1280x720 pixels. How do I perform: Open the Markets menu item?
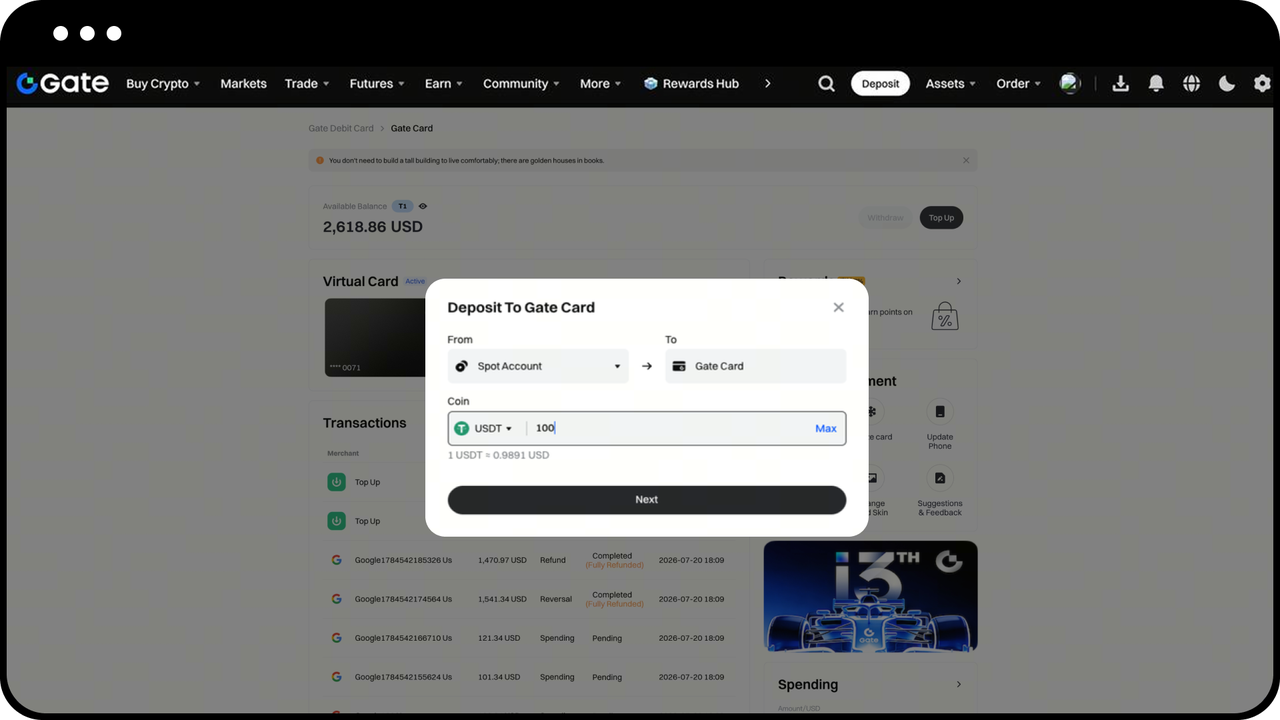(243, 84)
